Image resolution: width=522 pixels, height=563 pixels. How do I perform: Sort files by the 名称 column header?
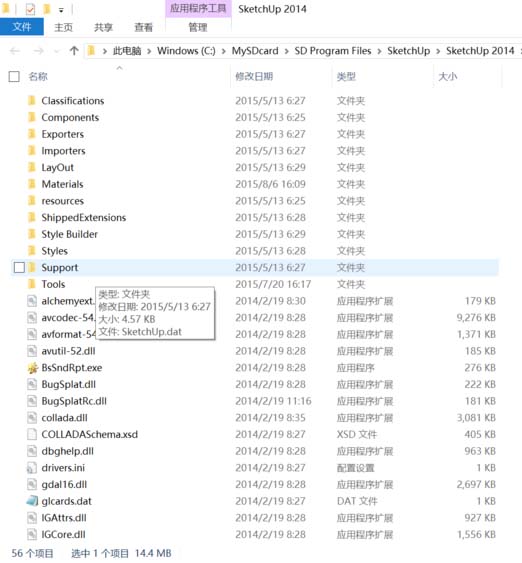[x=38, y=76]
